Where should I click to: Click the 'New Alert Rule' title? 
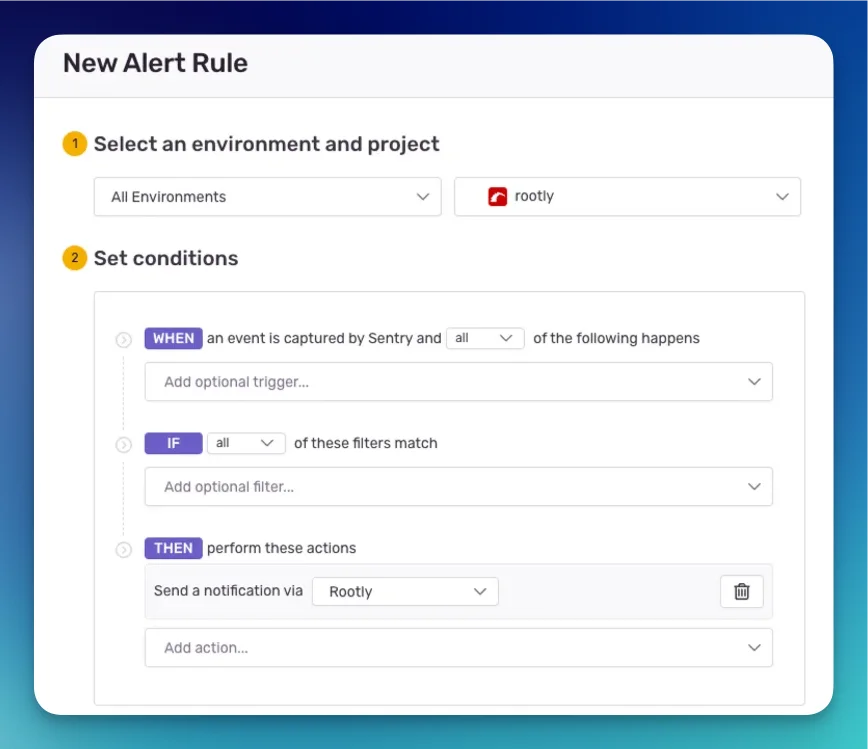click(x=155, y=63)
